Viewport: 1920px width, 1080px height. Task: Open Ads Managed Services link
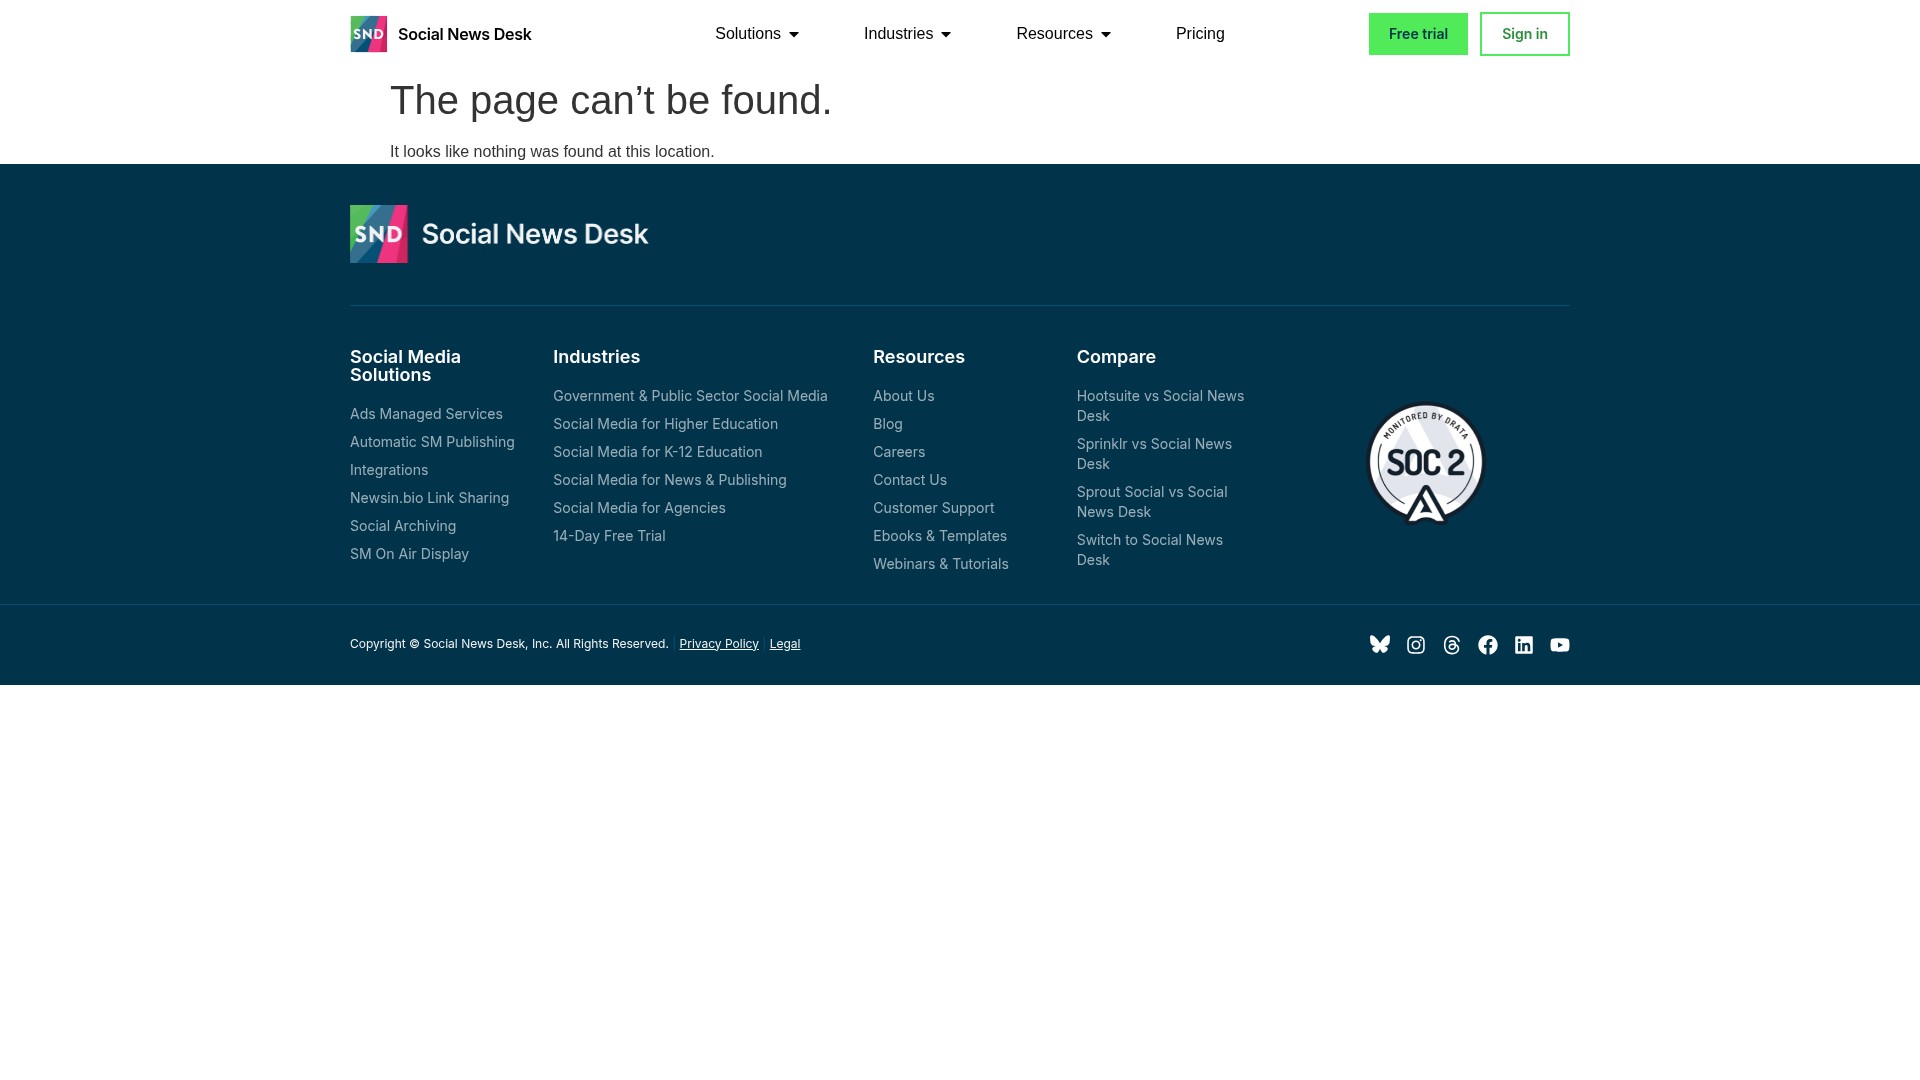[x=426, y=414]
